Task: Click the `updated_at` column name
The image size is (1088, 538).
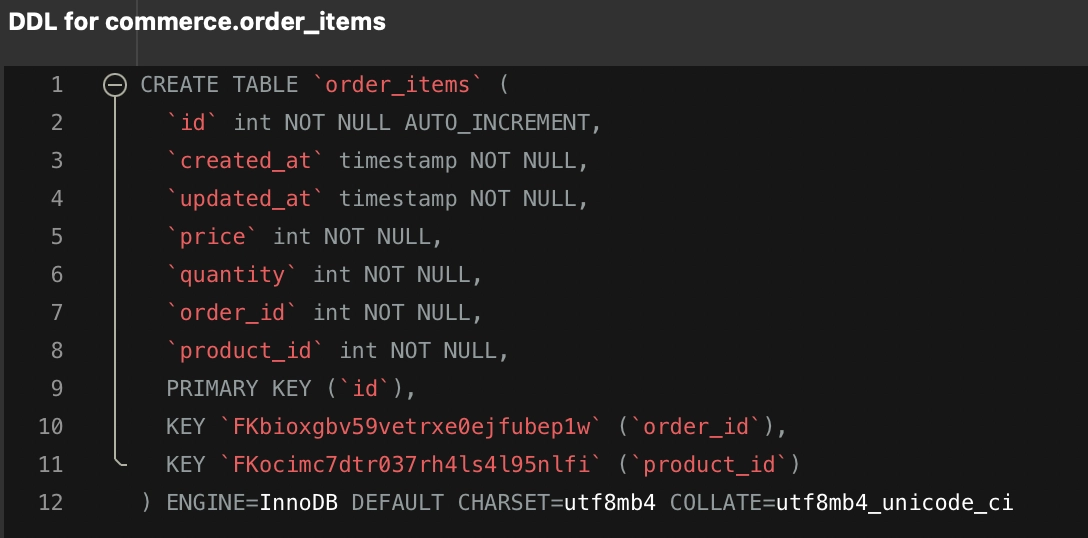Action: (x=245, y=199)
